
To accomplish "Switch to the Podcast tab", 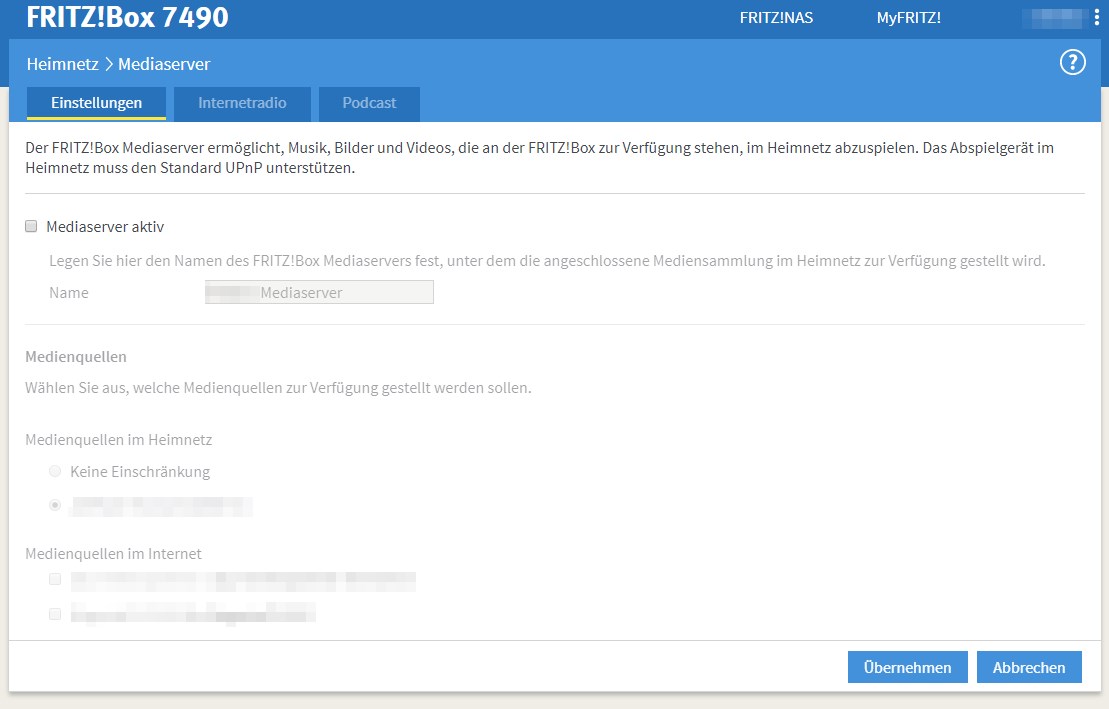I will pos(369,103).
